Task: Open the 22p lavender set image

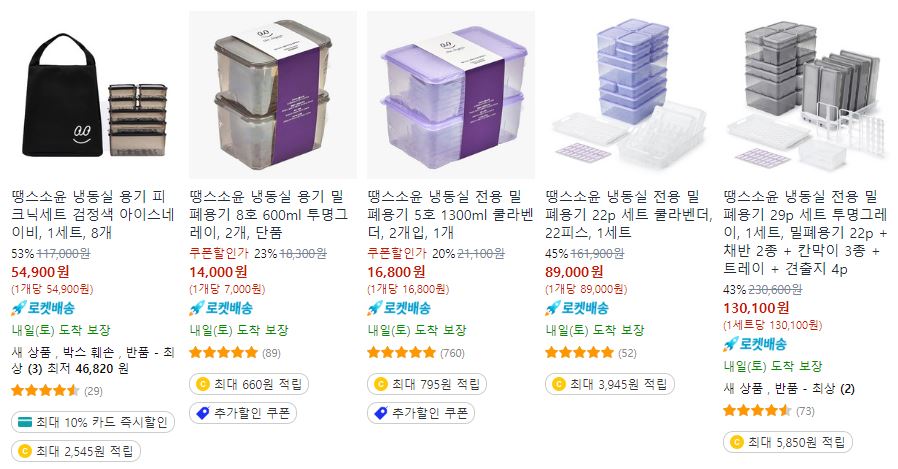Action: pos(629,95)
